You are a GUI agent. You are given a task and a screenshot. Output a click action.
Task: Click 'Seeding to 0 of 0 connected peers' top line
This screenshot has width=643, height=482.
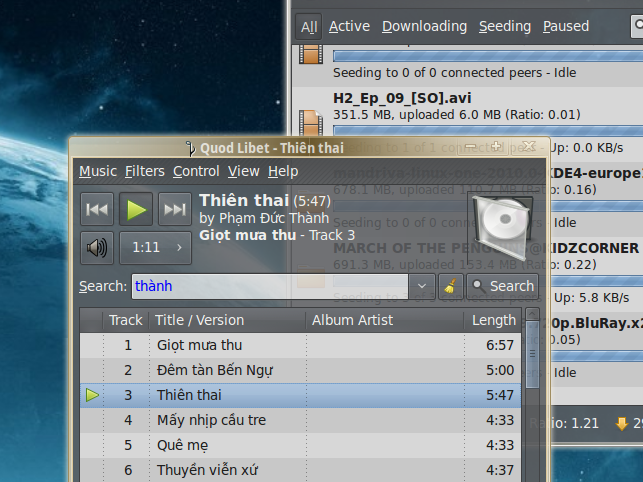click(x=454, y=73)
